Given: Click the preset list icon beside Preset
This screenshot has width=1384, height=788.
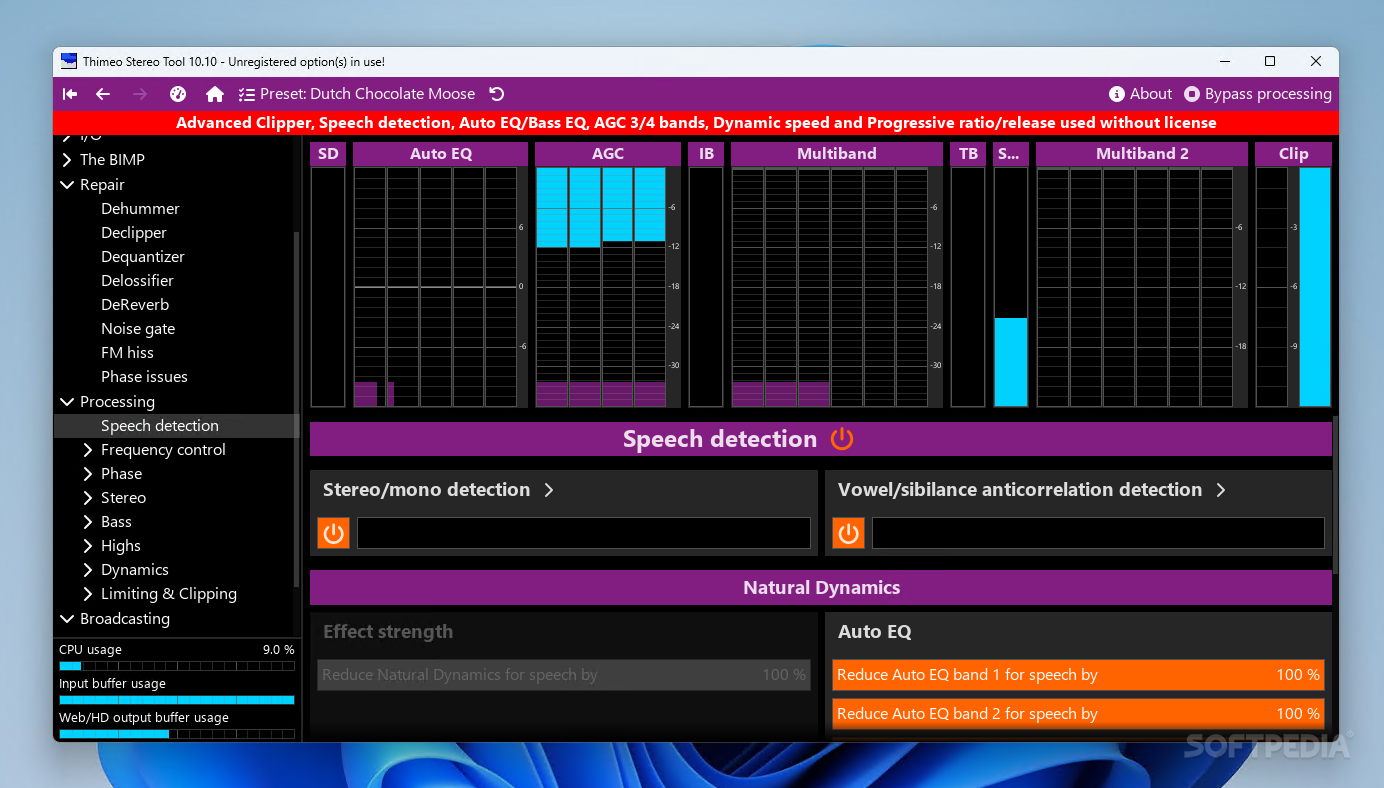Looking at the screenshot, I should click(247, 94).
